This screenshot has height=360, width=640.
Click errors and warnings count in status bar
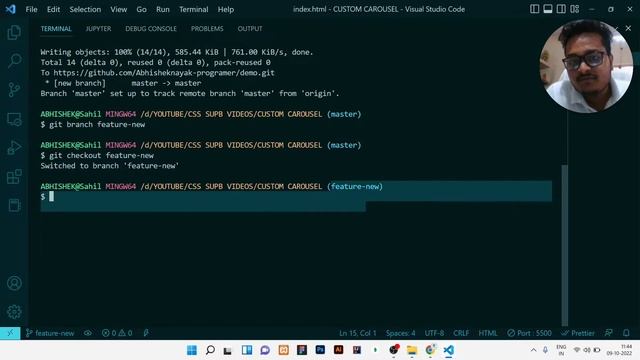[x=117, y=333]
